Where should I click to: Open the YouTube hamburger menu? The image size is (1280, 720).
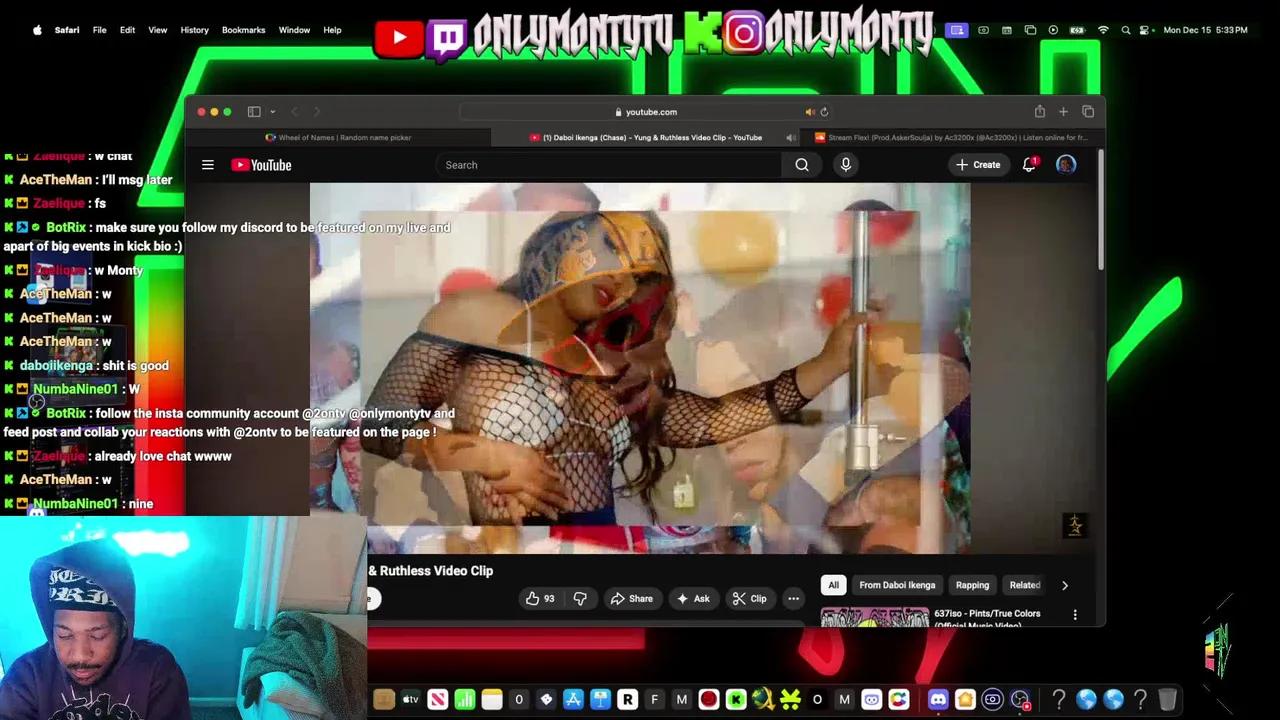(x=207, y=164)
